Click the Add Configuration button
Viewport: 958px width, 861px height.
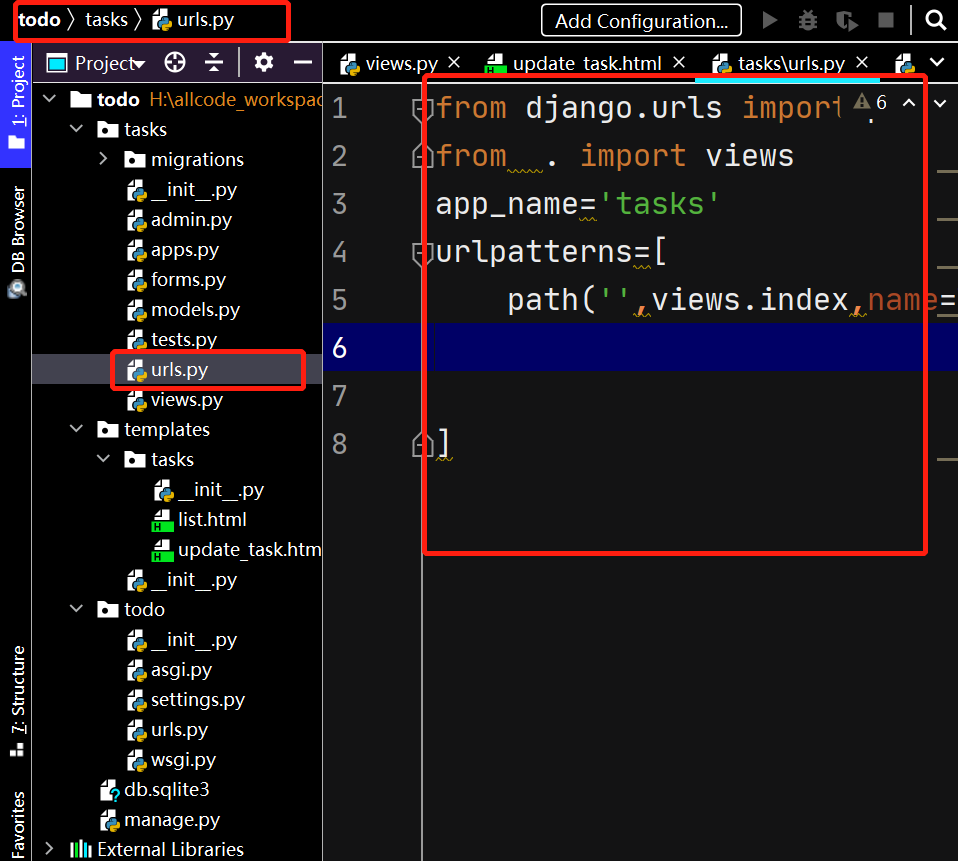point(642,21)
